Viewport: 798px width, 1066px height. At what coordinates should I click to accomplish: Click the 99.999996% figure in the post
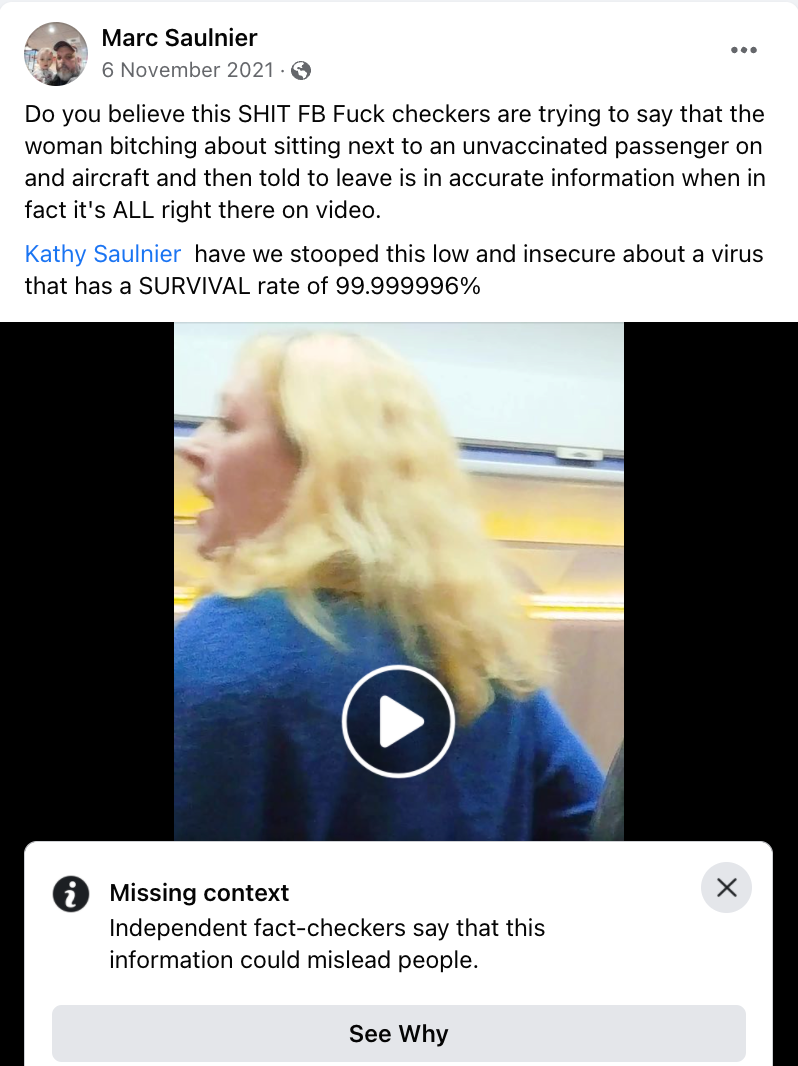tap(408, 286)
